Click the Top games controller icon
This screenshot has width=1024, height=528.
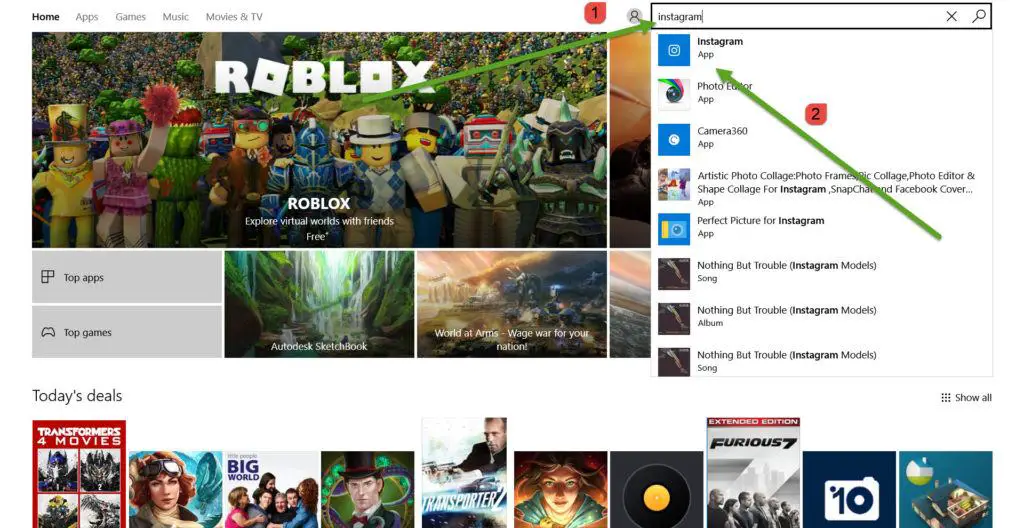[48, 332]
